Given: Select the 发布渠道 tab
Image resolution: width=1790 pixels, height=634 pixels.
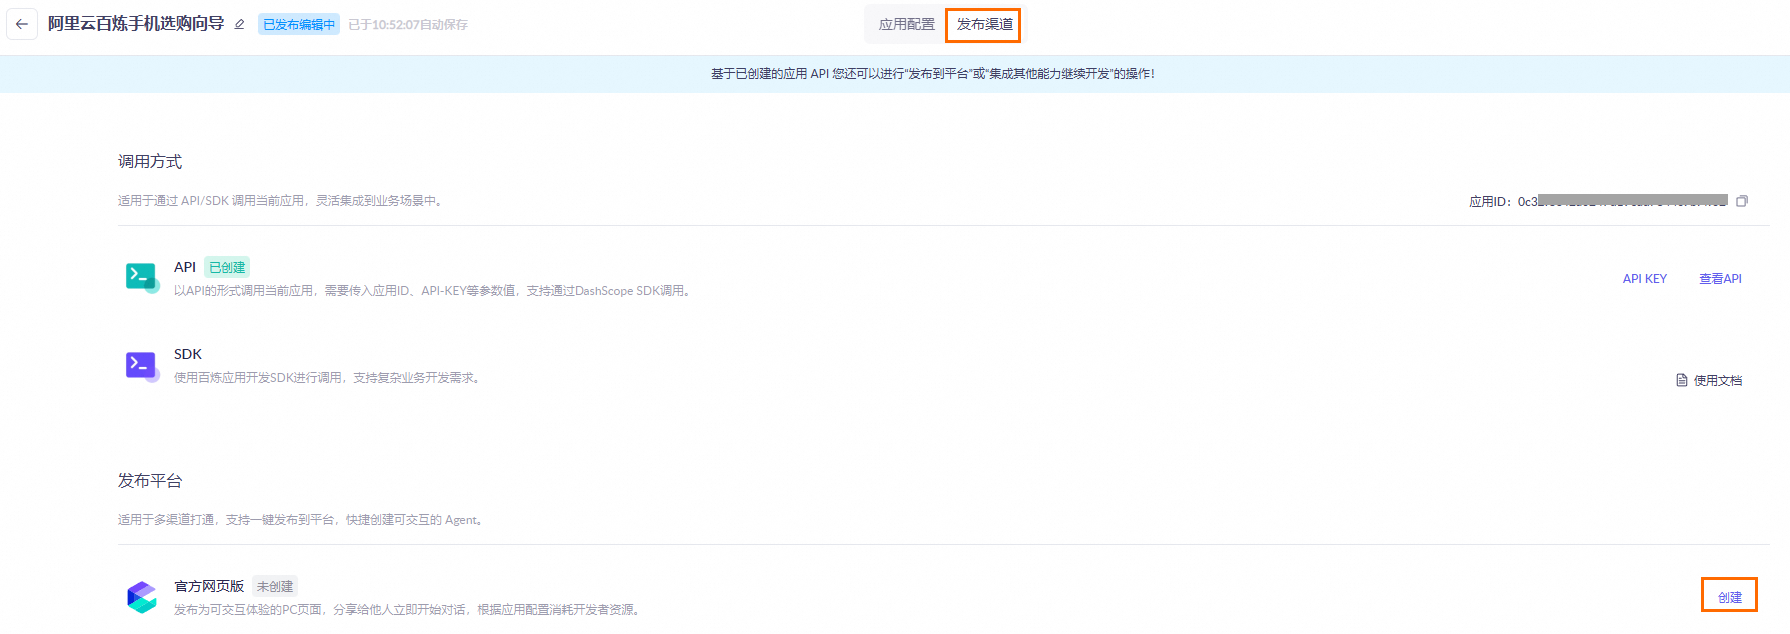Looking at the screenshot, I should 984,24.
